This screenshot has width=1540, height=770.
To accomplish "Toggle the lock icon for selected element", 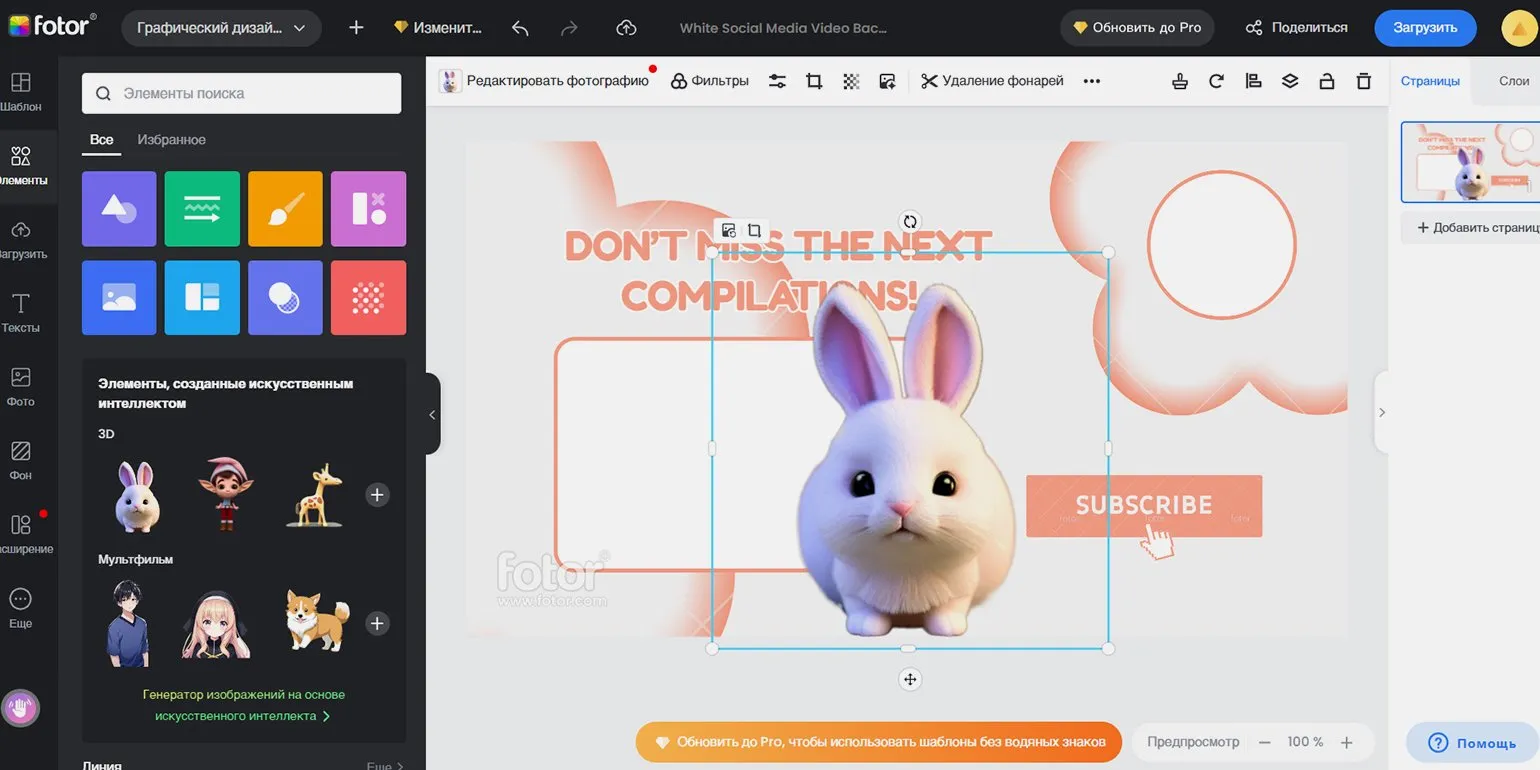I will [1326, 81].
